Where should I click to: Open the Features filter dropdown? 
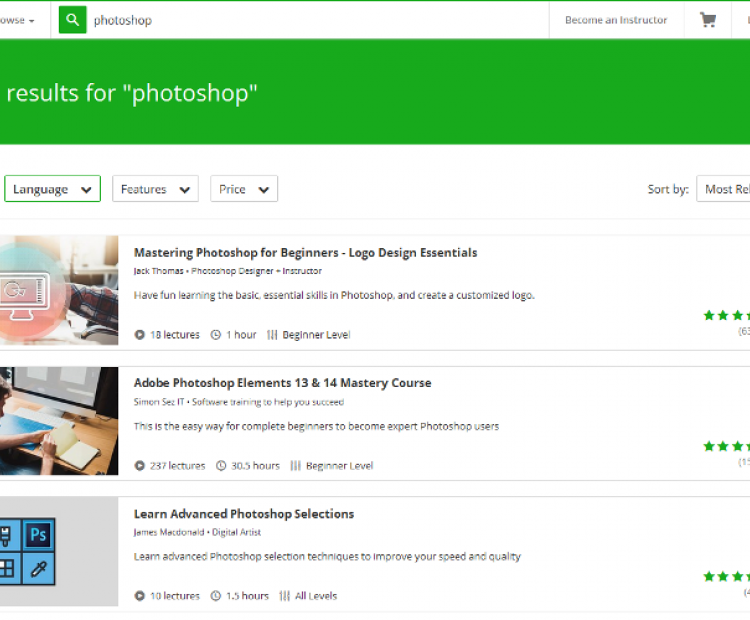coord(155,189)
